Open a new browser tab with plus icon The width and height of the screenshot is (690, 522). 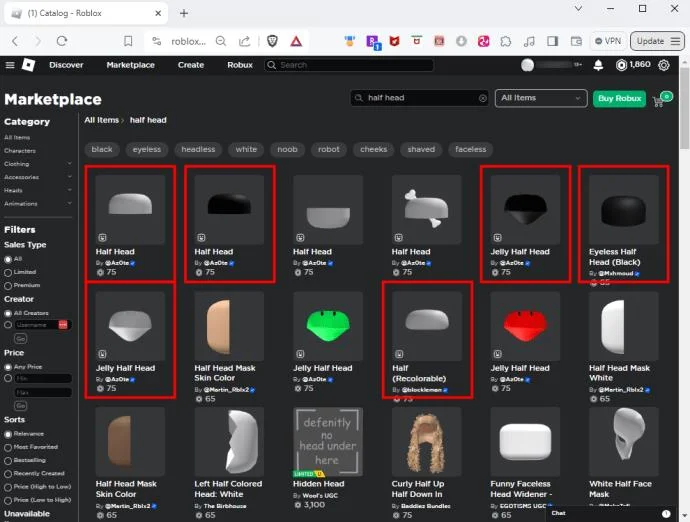coord(184,14)
